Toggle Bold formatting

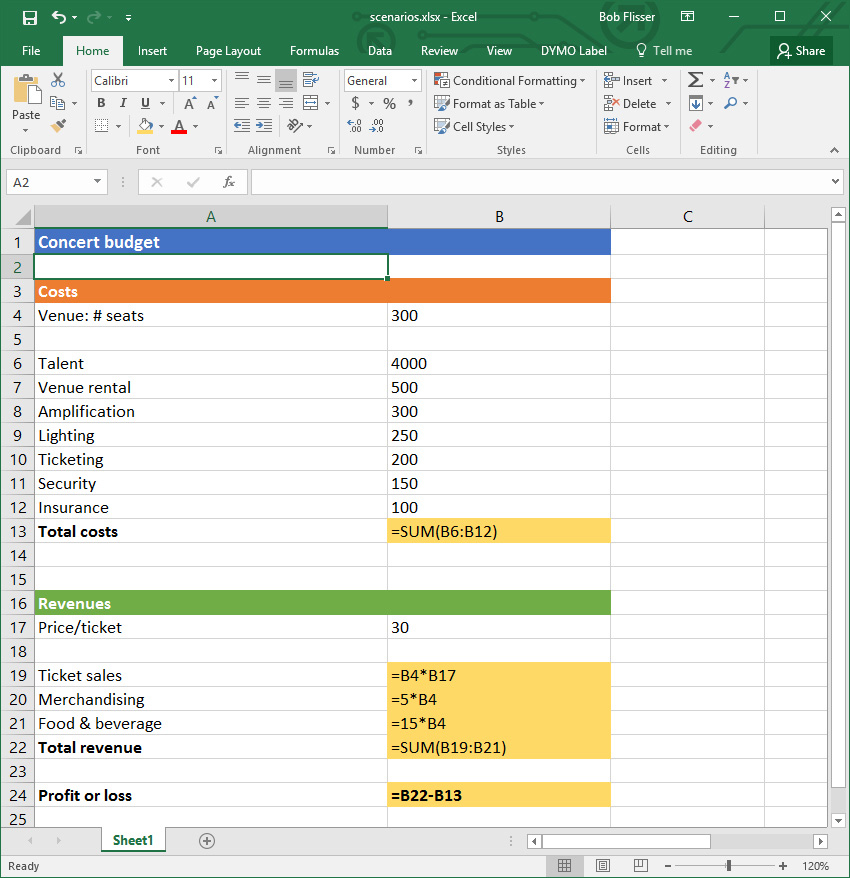pyautogui.click(x=101, y=103)
